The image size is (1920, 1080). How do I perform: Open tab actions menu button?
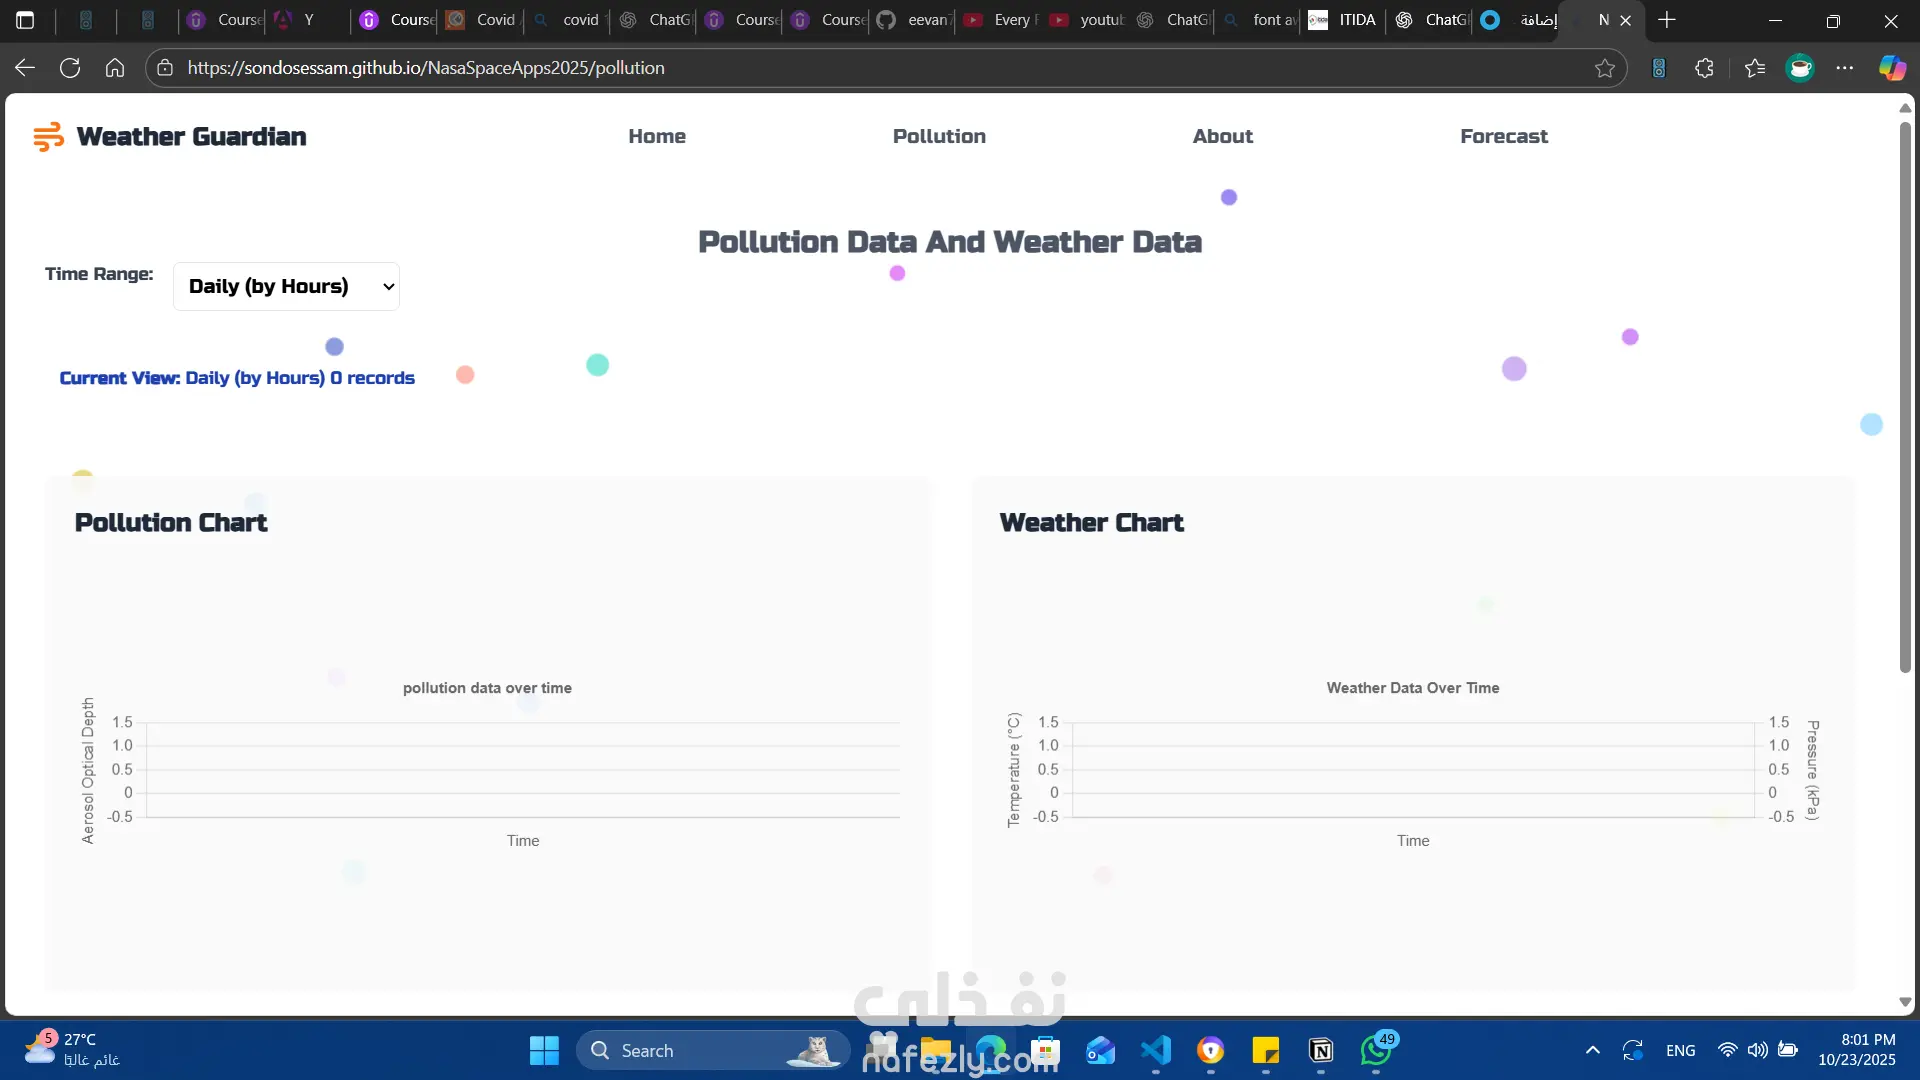point(25,20)
